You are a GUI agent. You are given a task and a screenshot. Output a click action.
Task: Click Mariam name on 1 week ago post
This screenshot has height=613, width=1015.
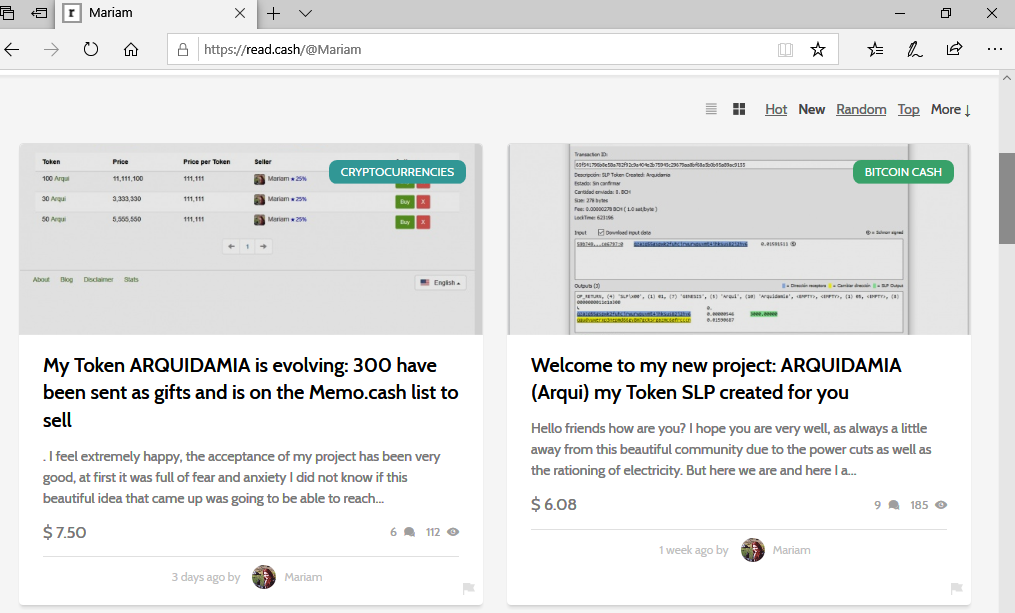791,550
